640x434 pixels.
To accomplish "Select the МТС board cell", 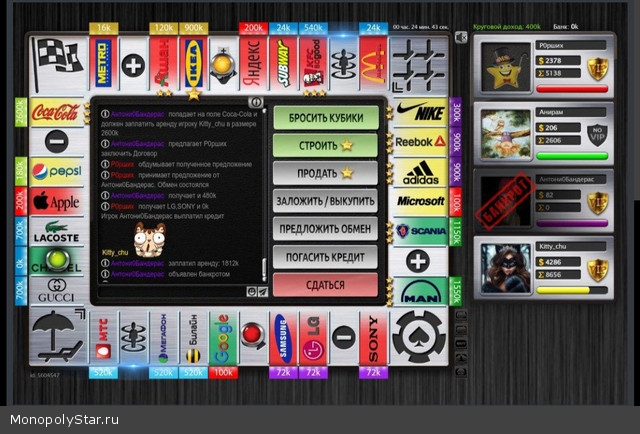I will pos(104,338).
